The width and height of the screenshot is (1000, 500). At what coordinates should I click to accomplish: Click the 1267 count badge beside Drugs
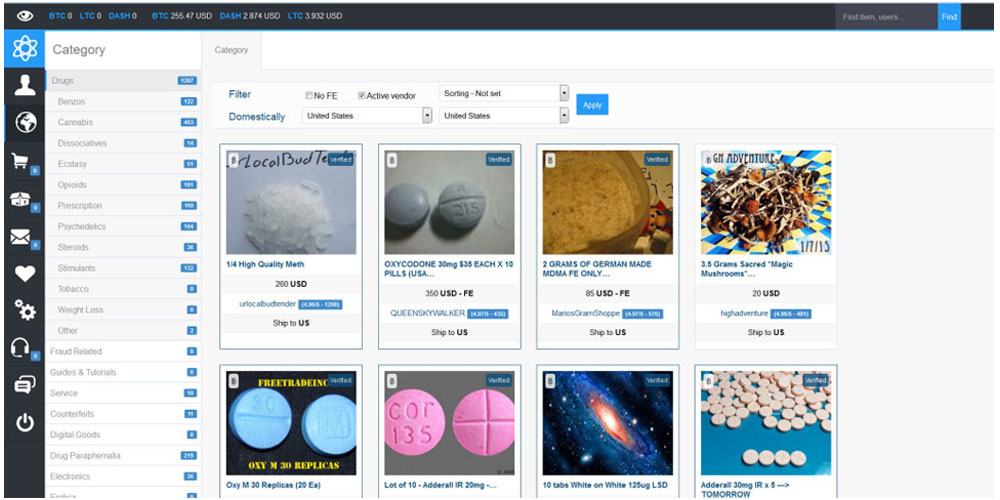188,81
